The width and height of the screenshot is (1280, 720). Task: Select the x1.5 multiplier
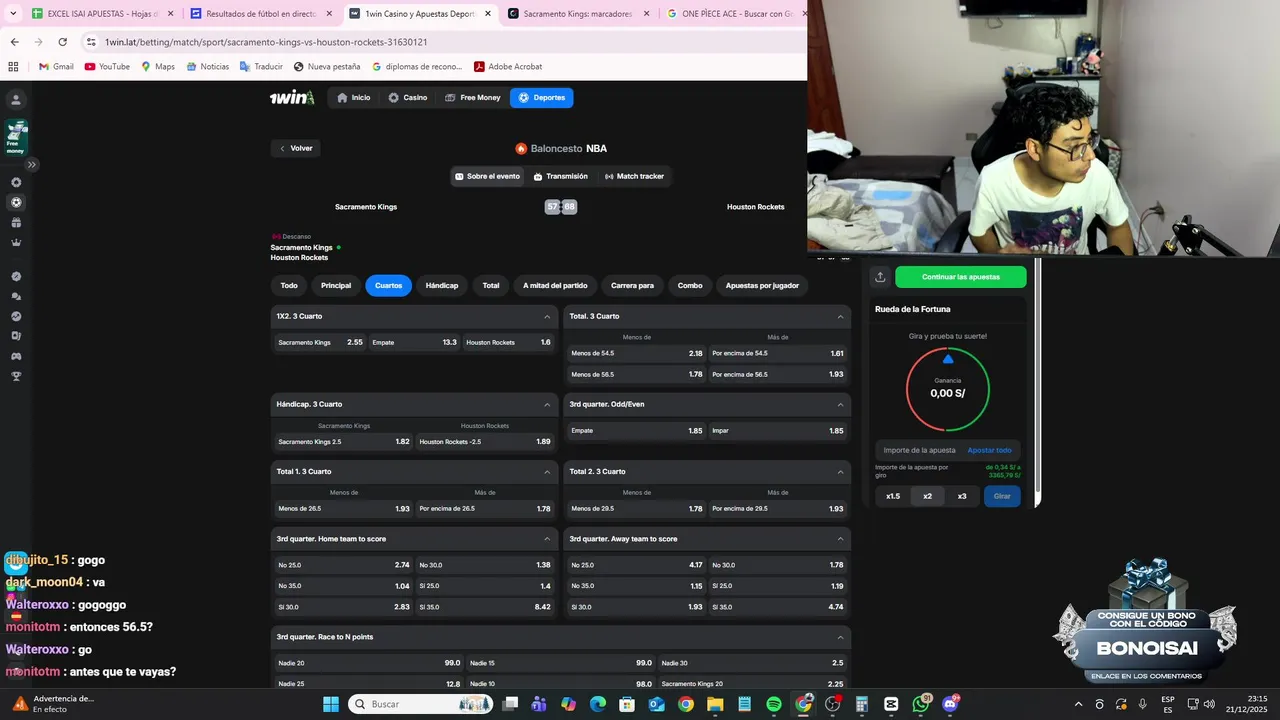point(893,496)
